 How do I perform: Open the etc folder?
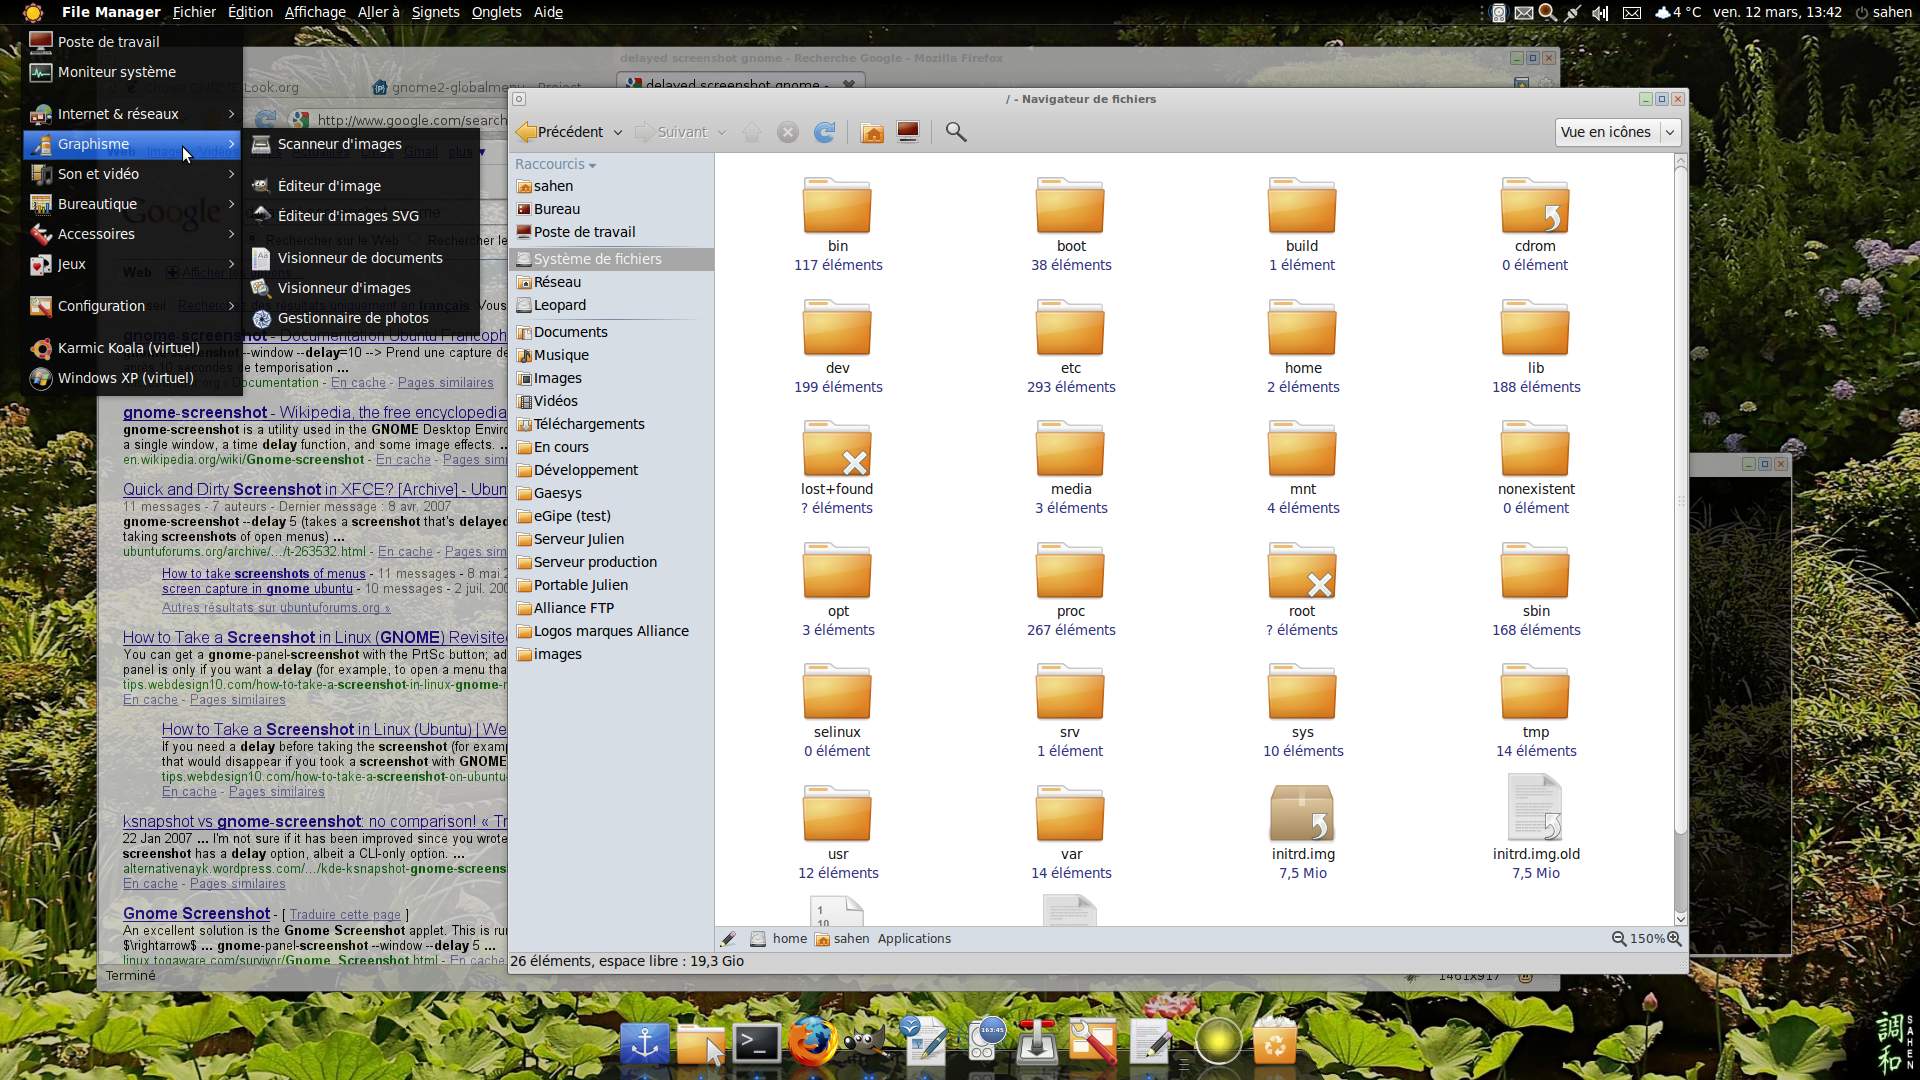[x=1071, y=347]
